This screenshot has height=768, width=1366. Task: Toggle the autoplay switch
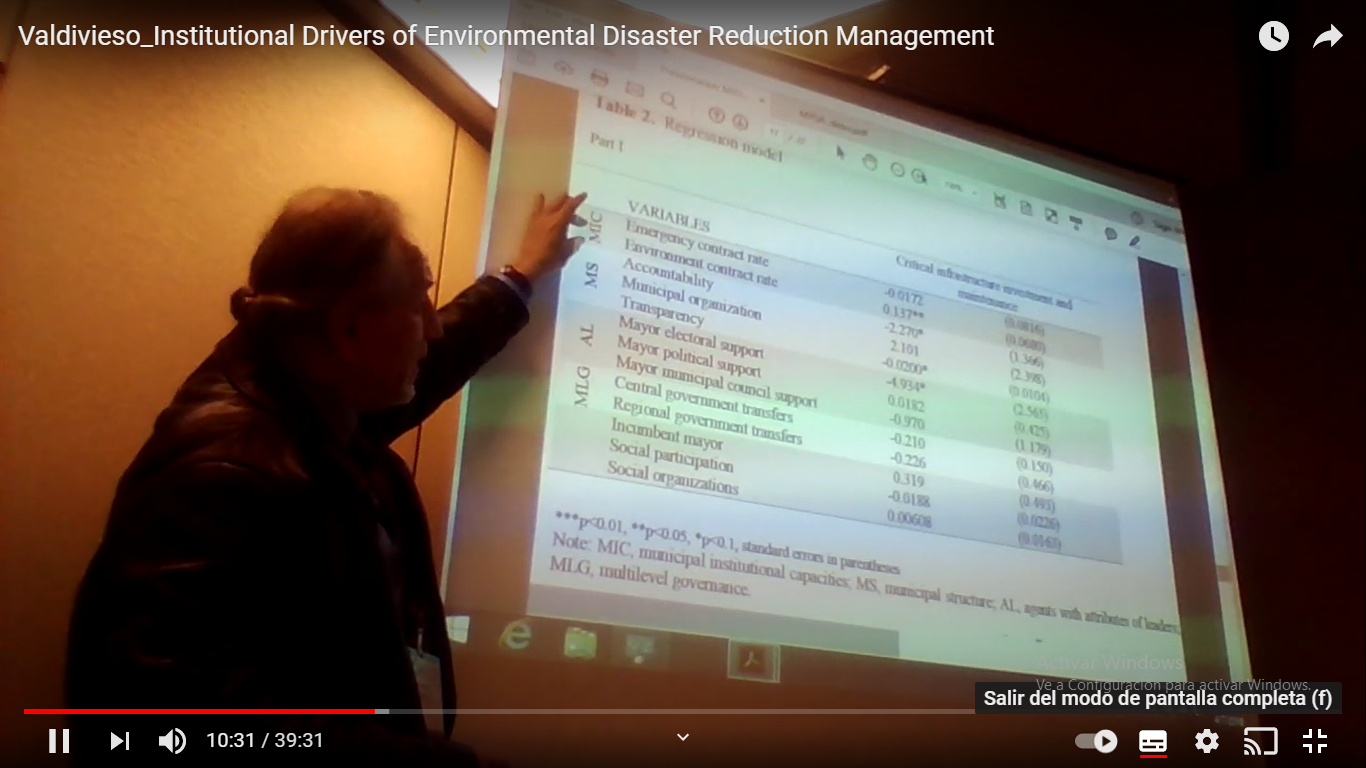[x=1096, y=741]
